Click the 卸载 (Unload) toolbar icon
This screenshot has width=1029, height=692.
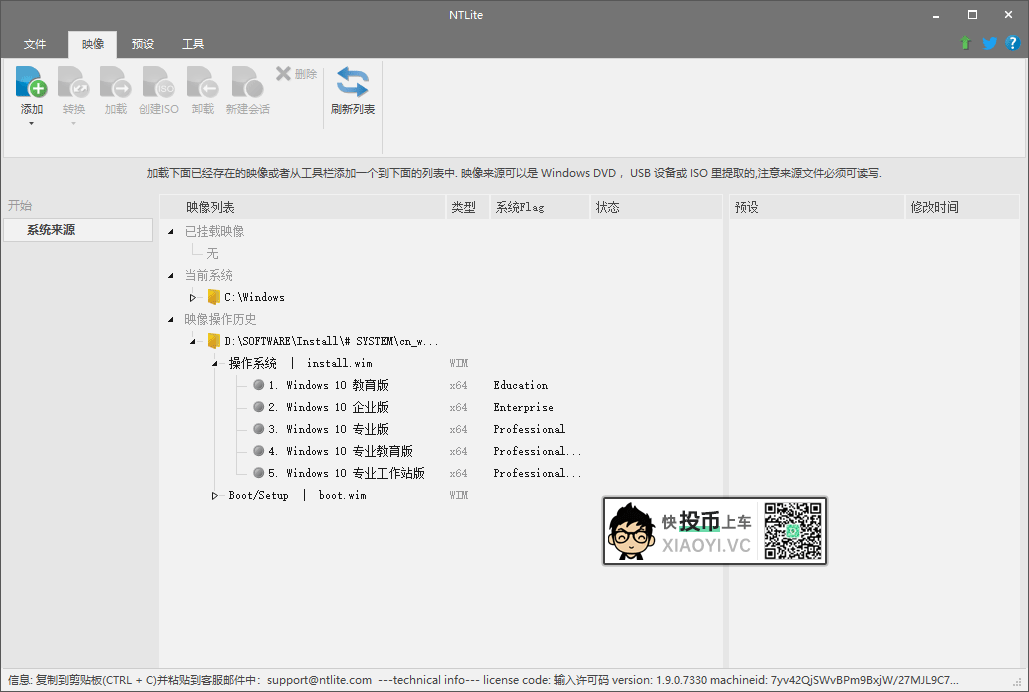203,82
